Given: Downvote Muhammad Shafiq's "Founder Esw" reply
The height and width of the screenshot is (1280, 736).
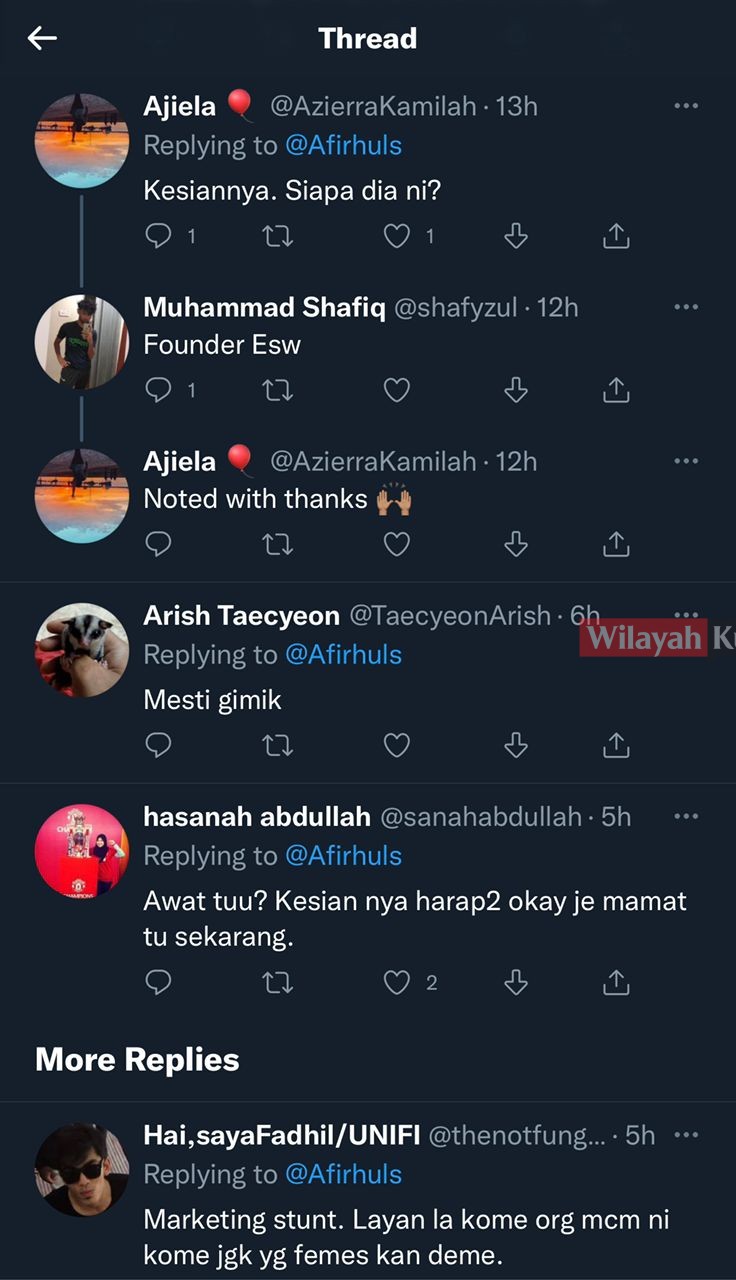Looking at the screenshot, I should tap(515, 390).
